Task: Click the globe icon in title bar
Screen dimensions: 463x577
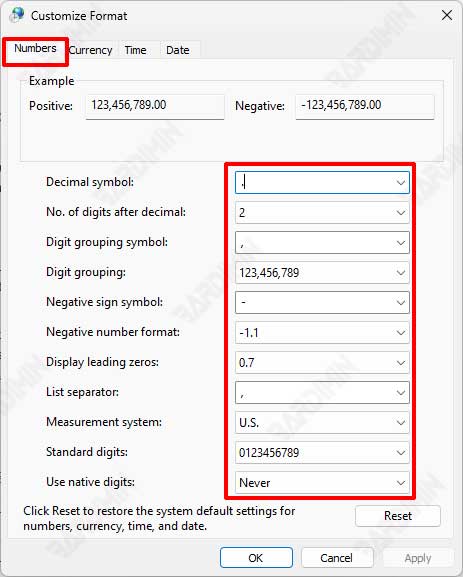Action: point(16,15)
